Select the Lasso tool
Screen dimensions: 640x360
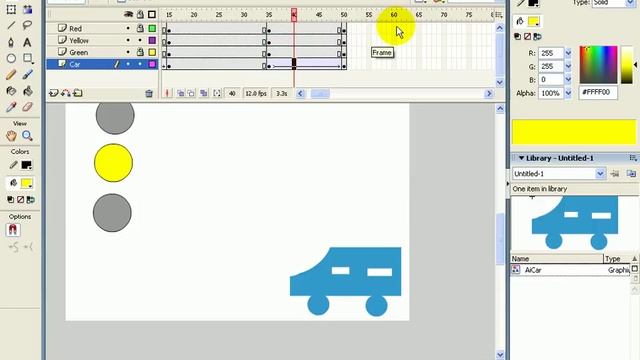coord(27,26)
